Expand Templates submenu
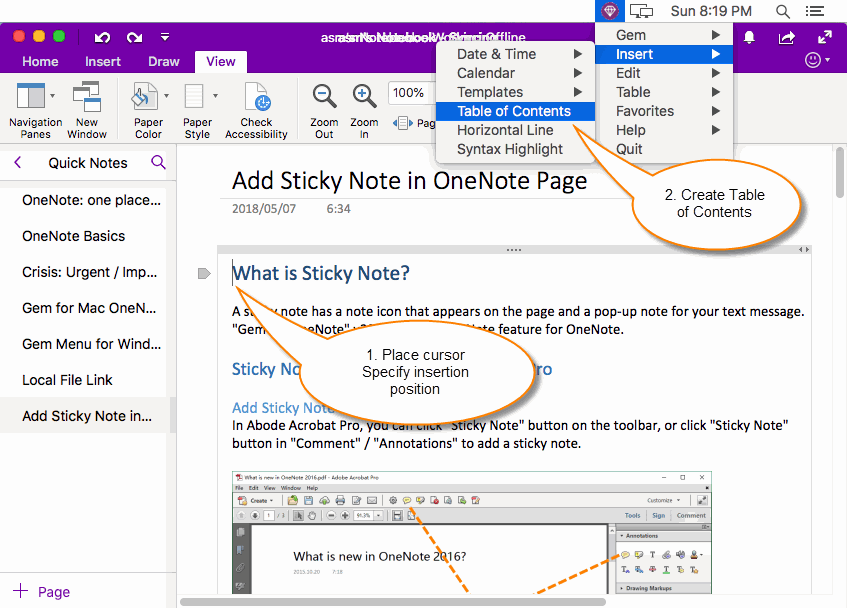This screenshot has width=847, height=608. pos(515,92)
